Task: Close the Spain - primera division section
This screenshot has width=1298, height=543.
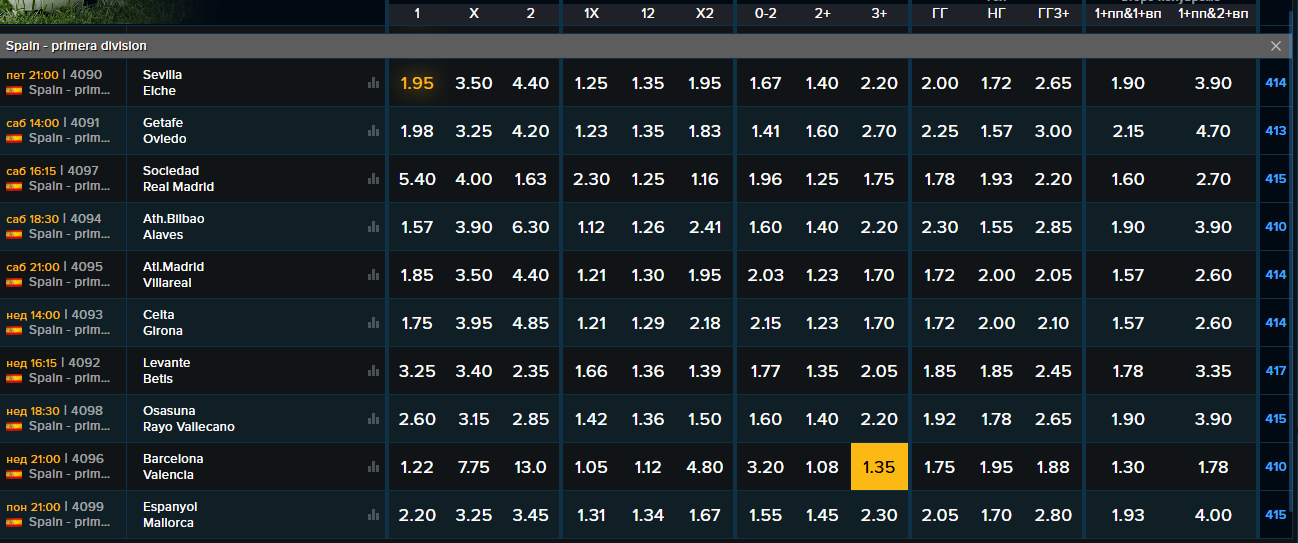Action: tap(1276, 46)
